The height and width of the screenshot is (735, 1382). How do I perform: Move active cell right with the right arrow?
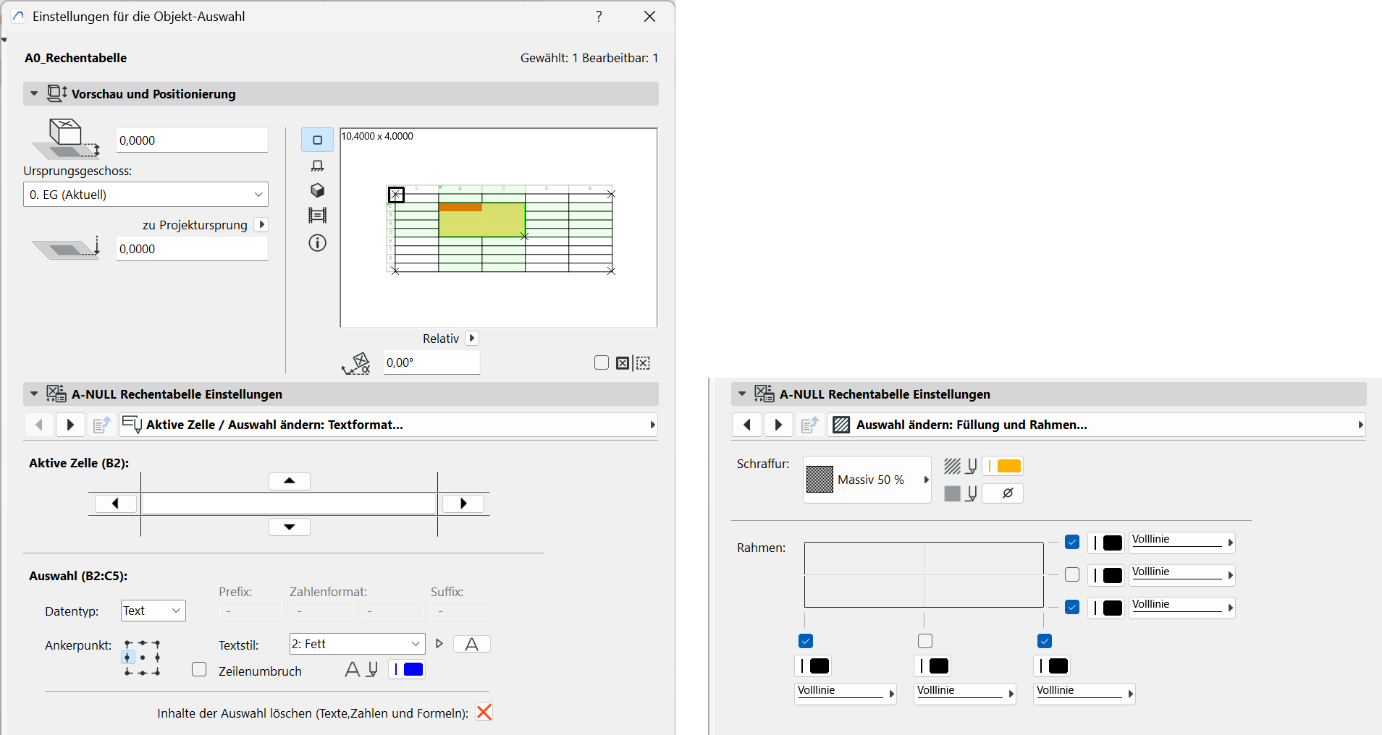[463, 503]
